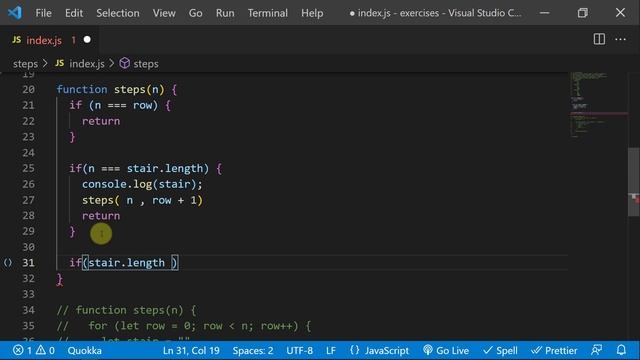This screenshot has height=360, width=640.
Task: Click the commented function steps(n) line 34
Action: click(x=127, y=310)
